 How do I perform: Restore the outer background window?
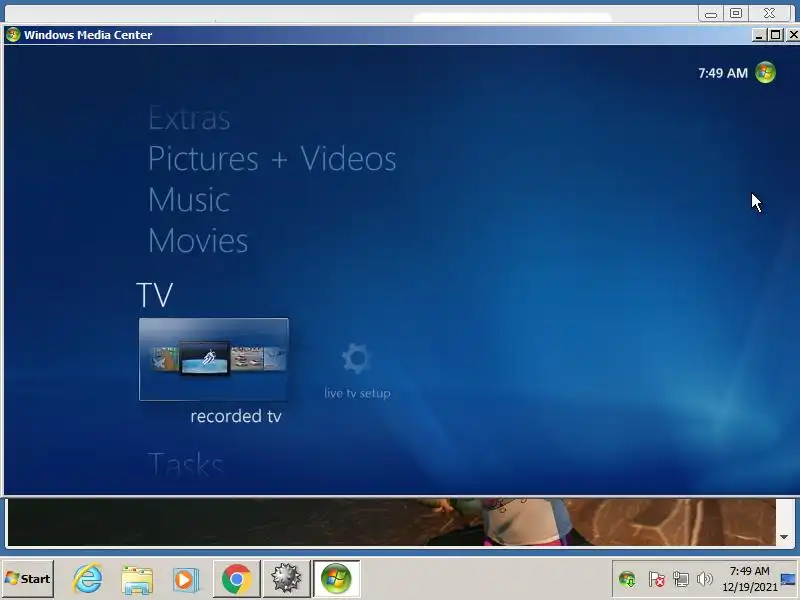[x=736, y=13]
